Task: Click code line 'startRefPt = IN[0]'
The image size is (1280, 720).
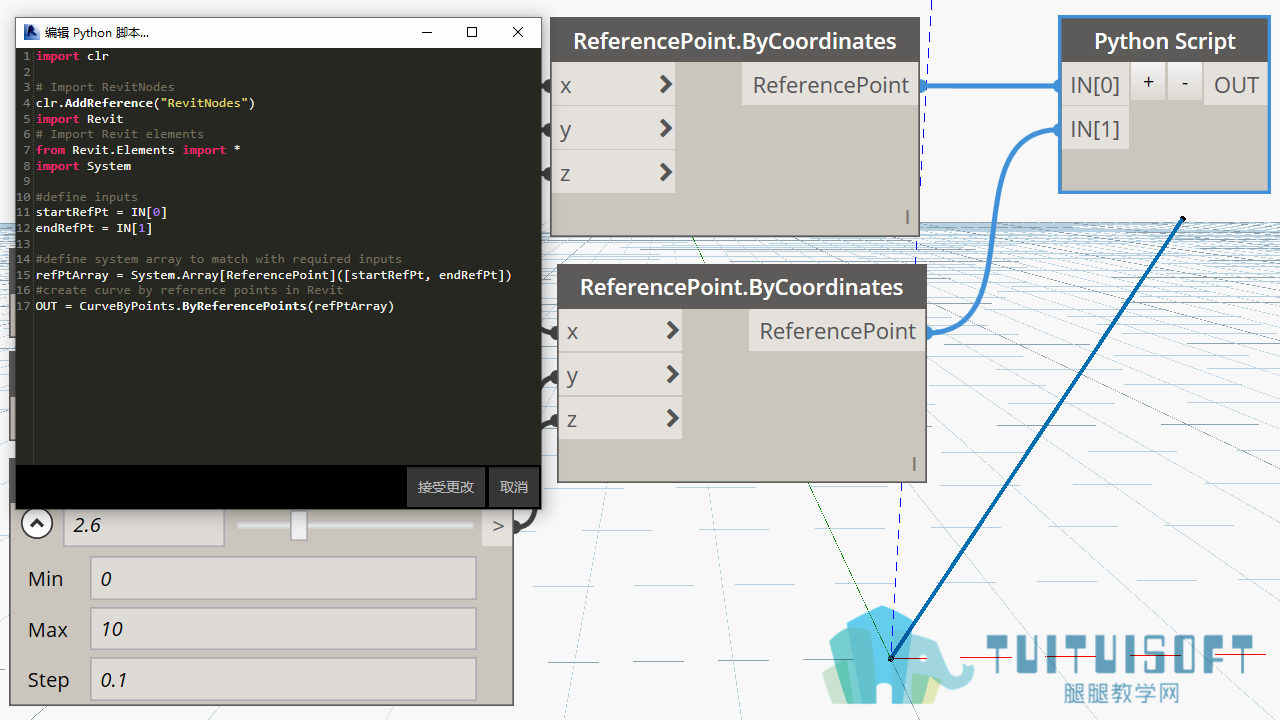Action: (101, 212)
